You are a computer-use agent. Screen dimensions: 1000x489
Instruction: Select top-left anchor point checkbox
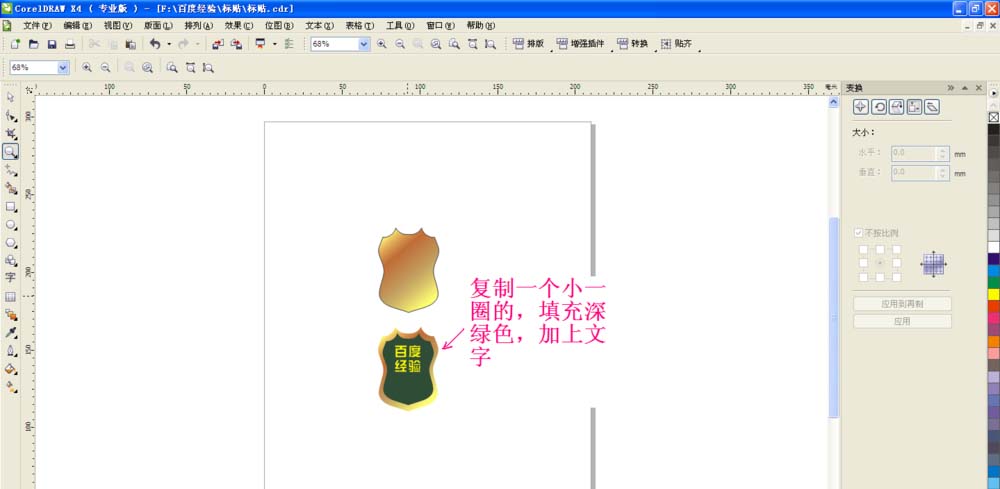pos(864,249)
